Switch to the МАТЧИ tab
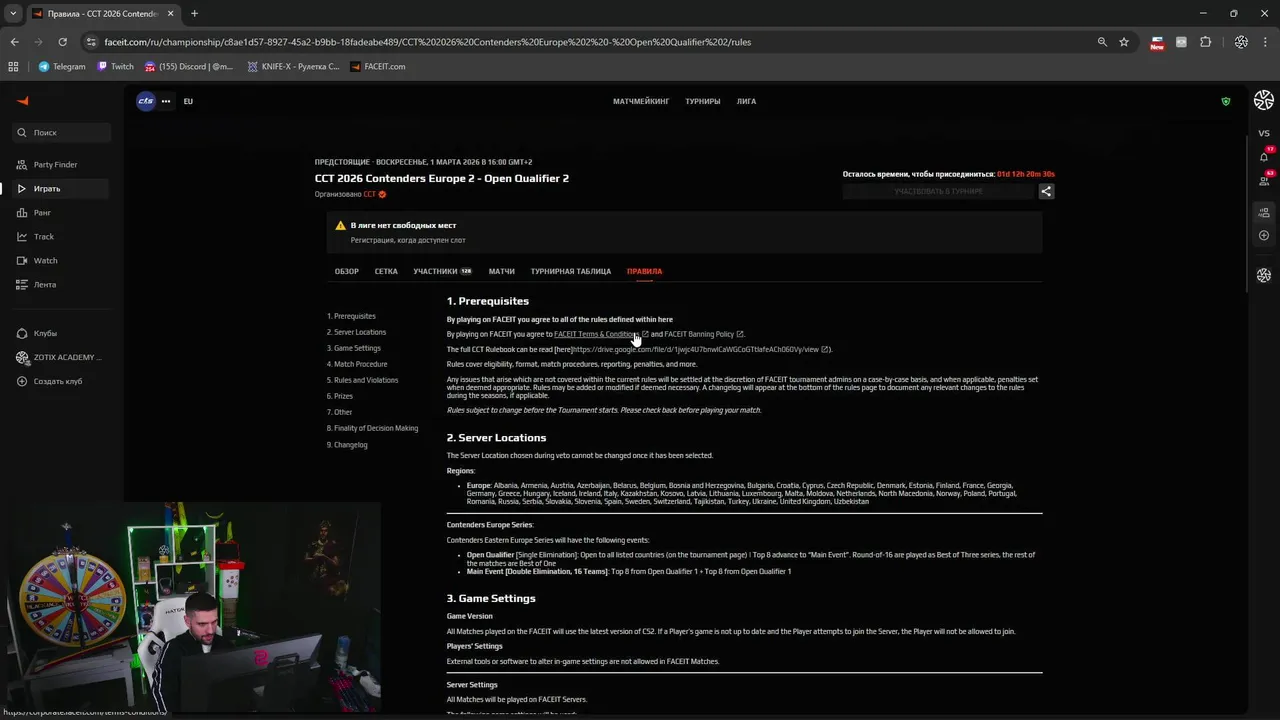Screen dimensions: 1280x720 502,271
